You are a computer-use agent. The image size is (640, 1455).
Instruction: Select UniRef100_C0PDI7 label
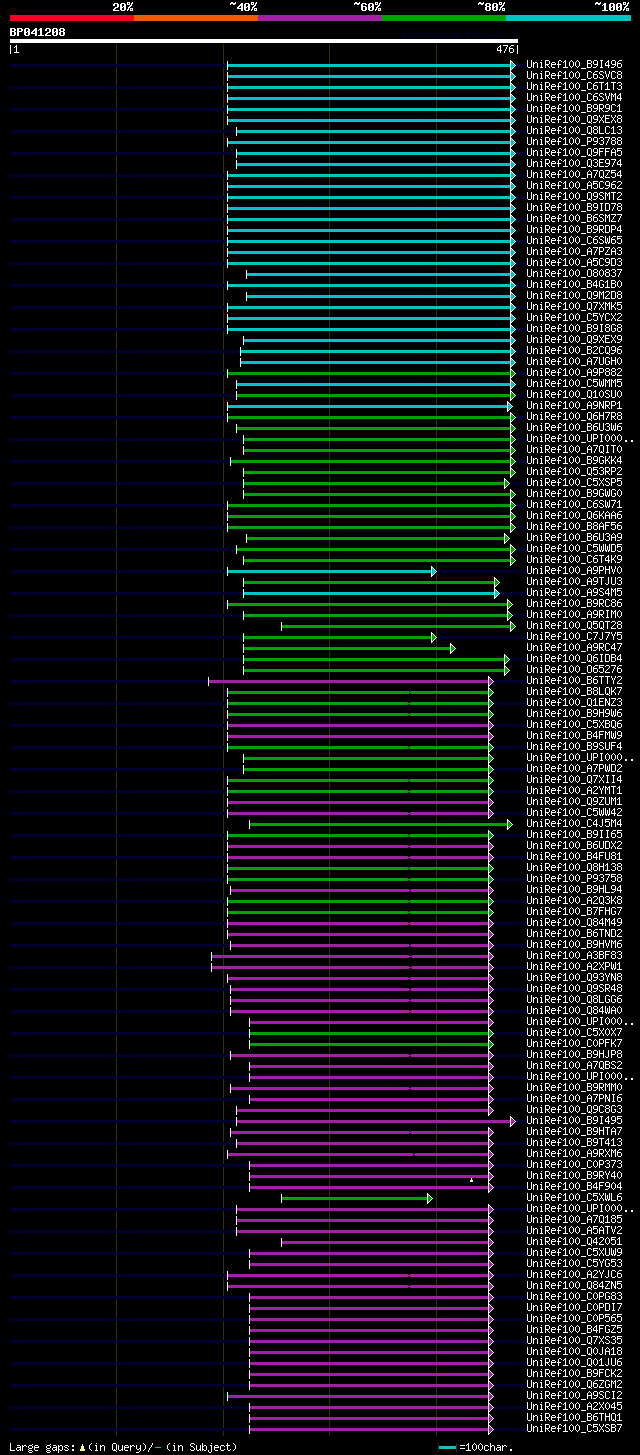(x=575, y=1307)
